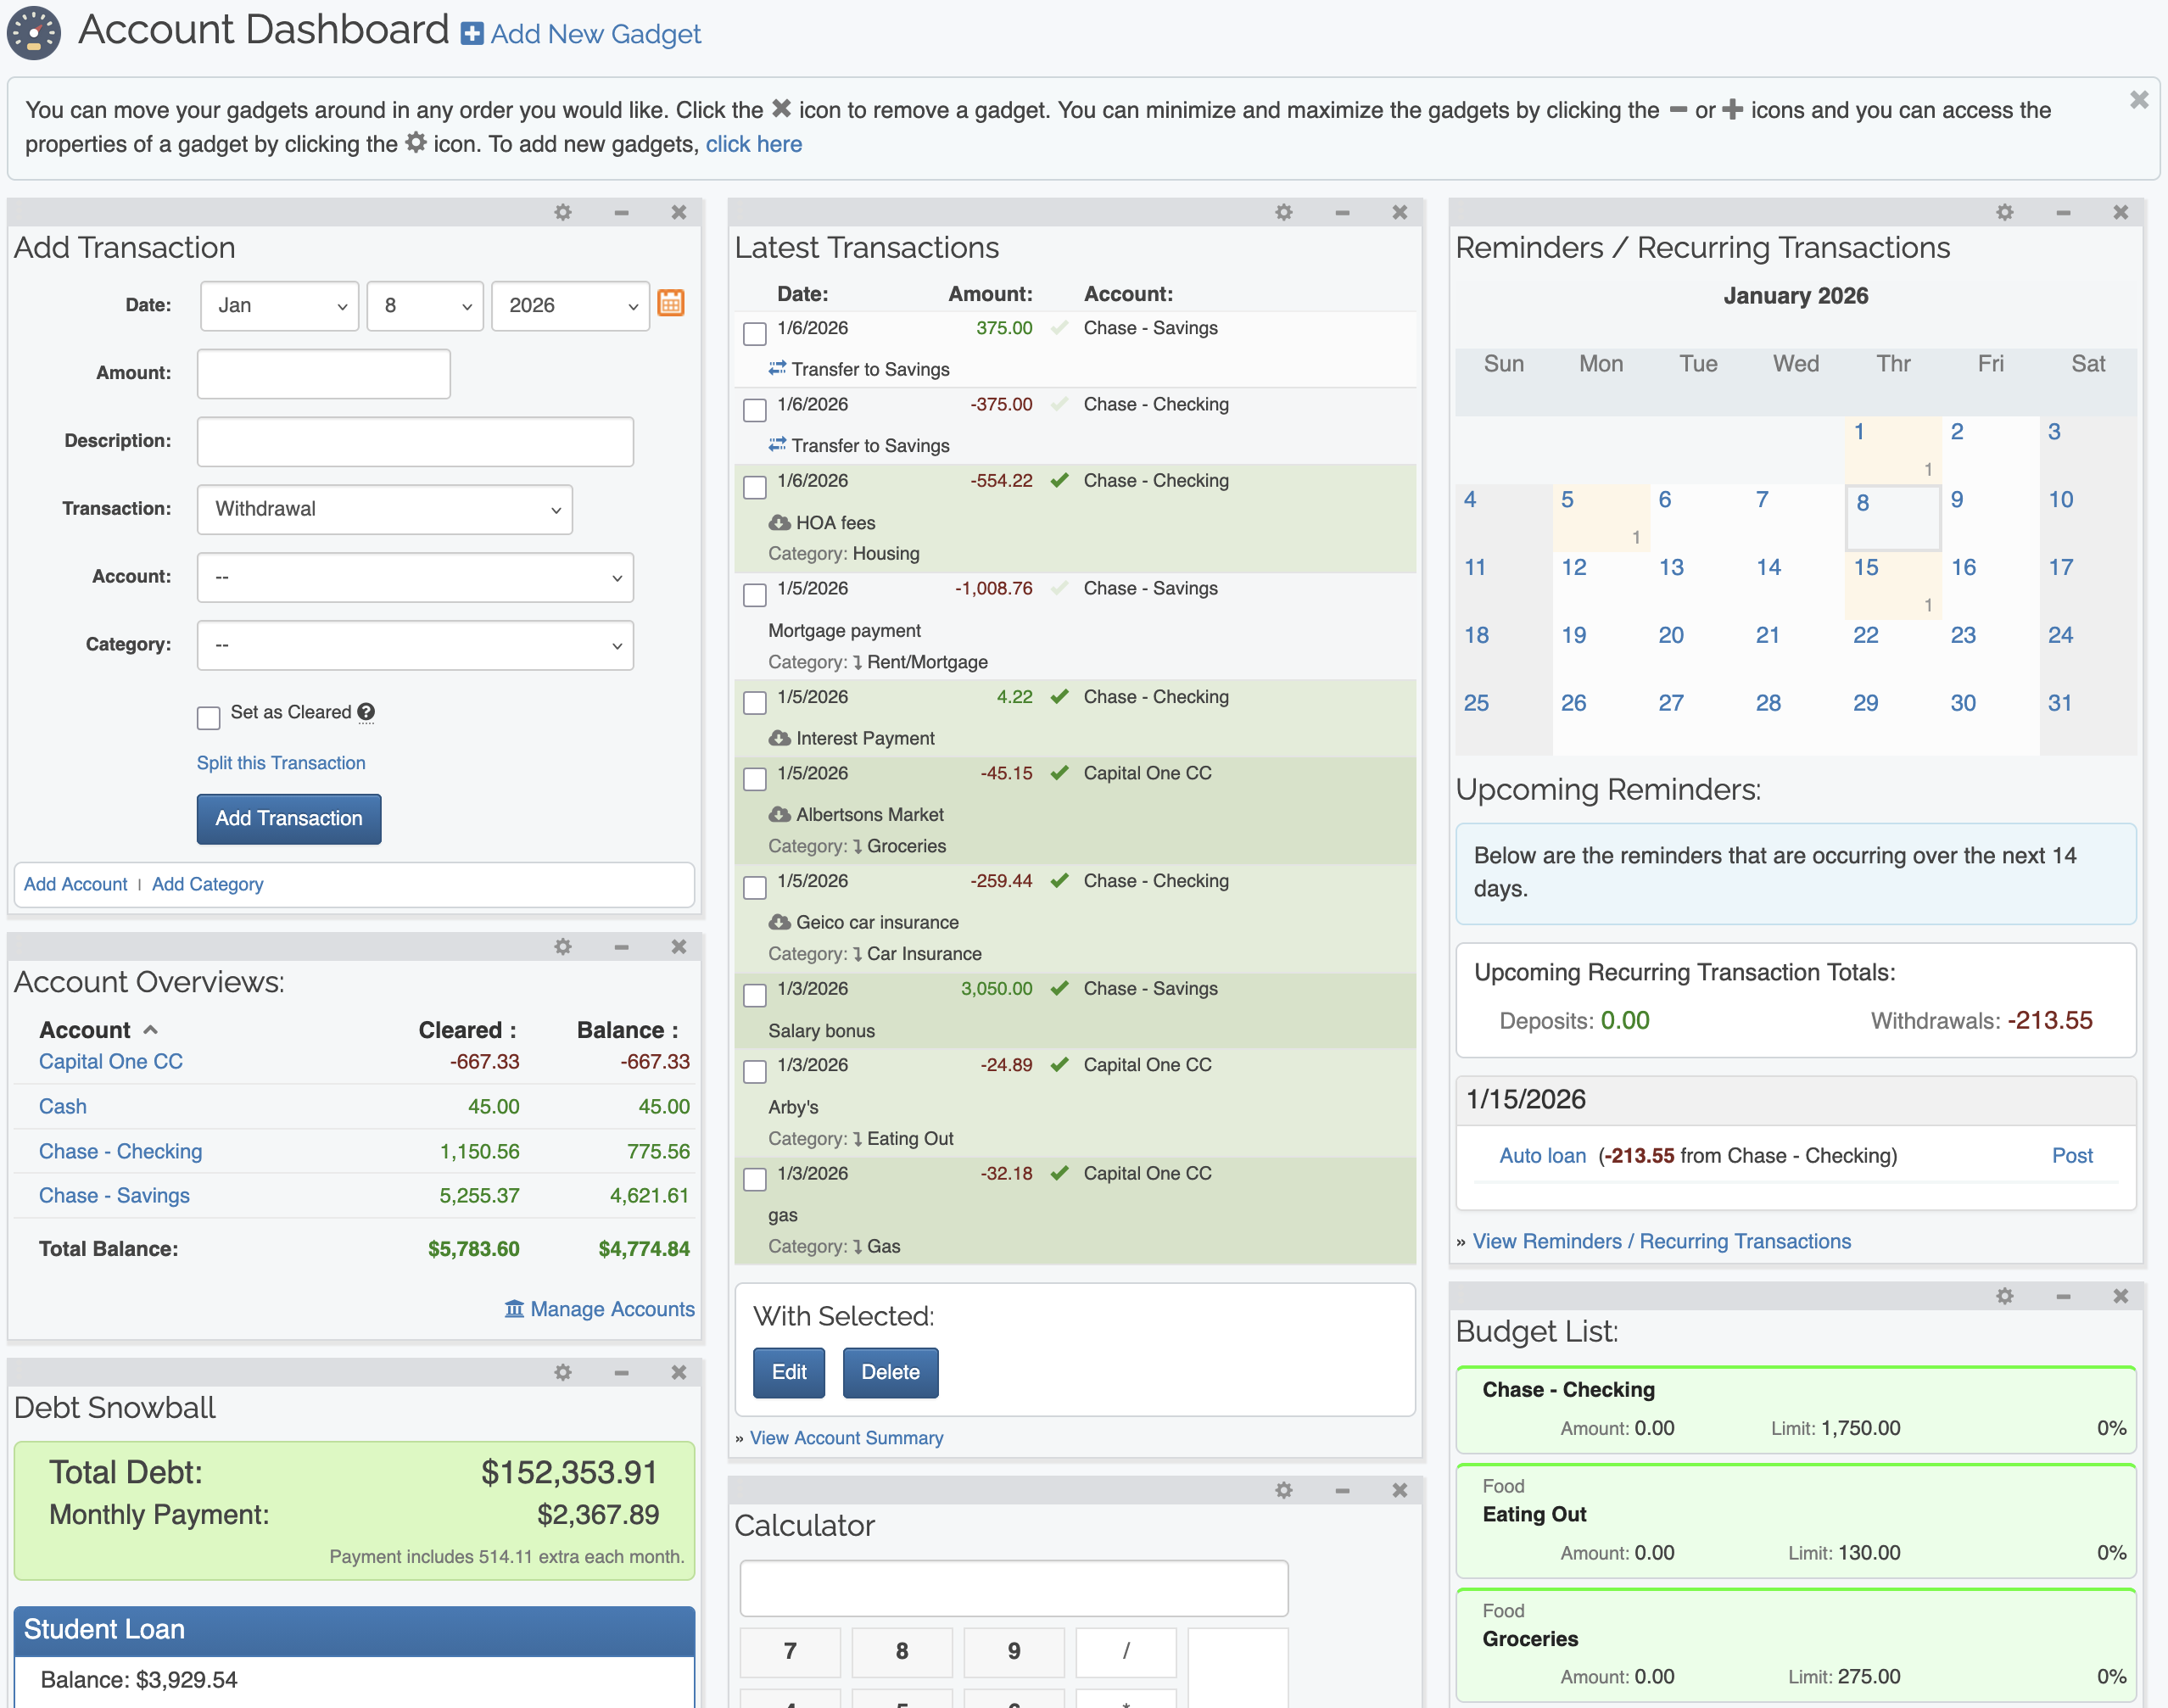Sort by the Account column header
This screenshot has width=2168, height=1708.
[86, 1030]
